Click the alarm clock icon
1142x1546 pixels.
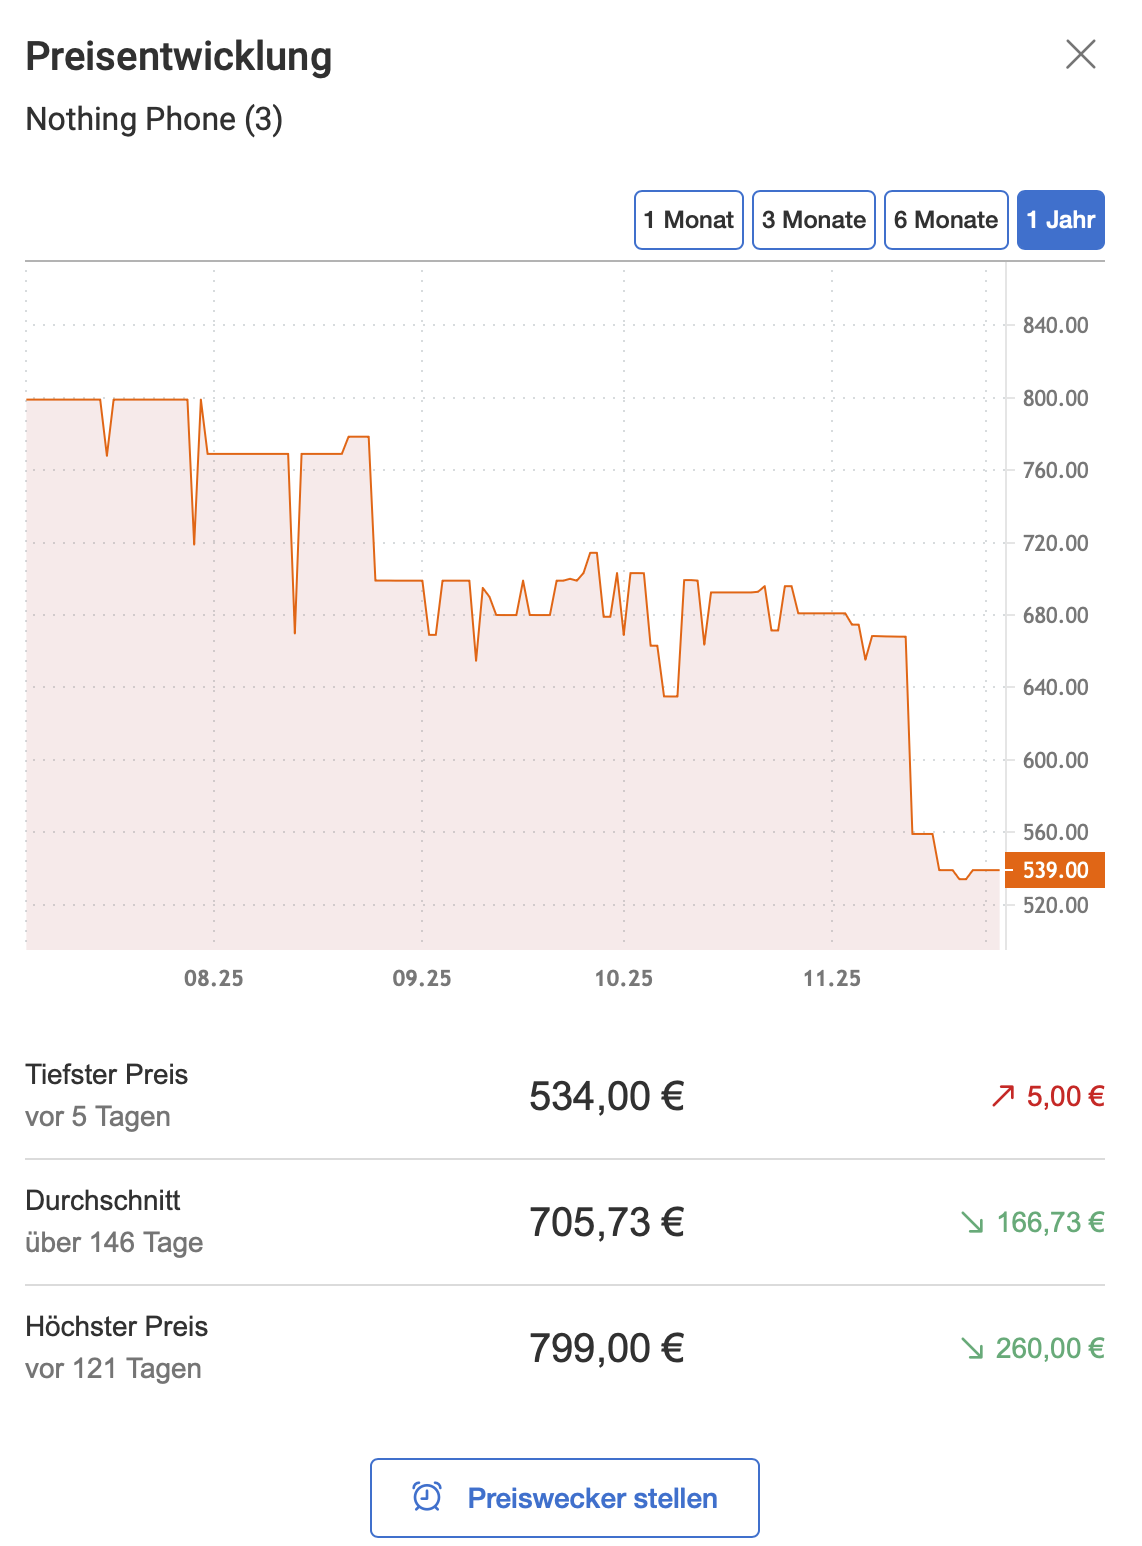(x=427, y=1497)
